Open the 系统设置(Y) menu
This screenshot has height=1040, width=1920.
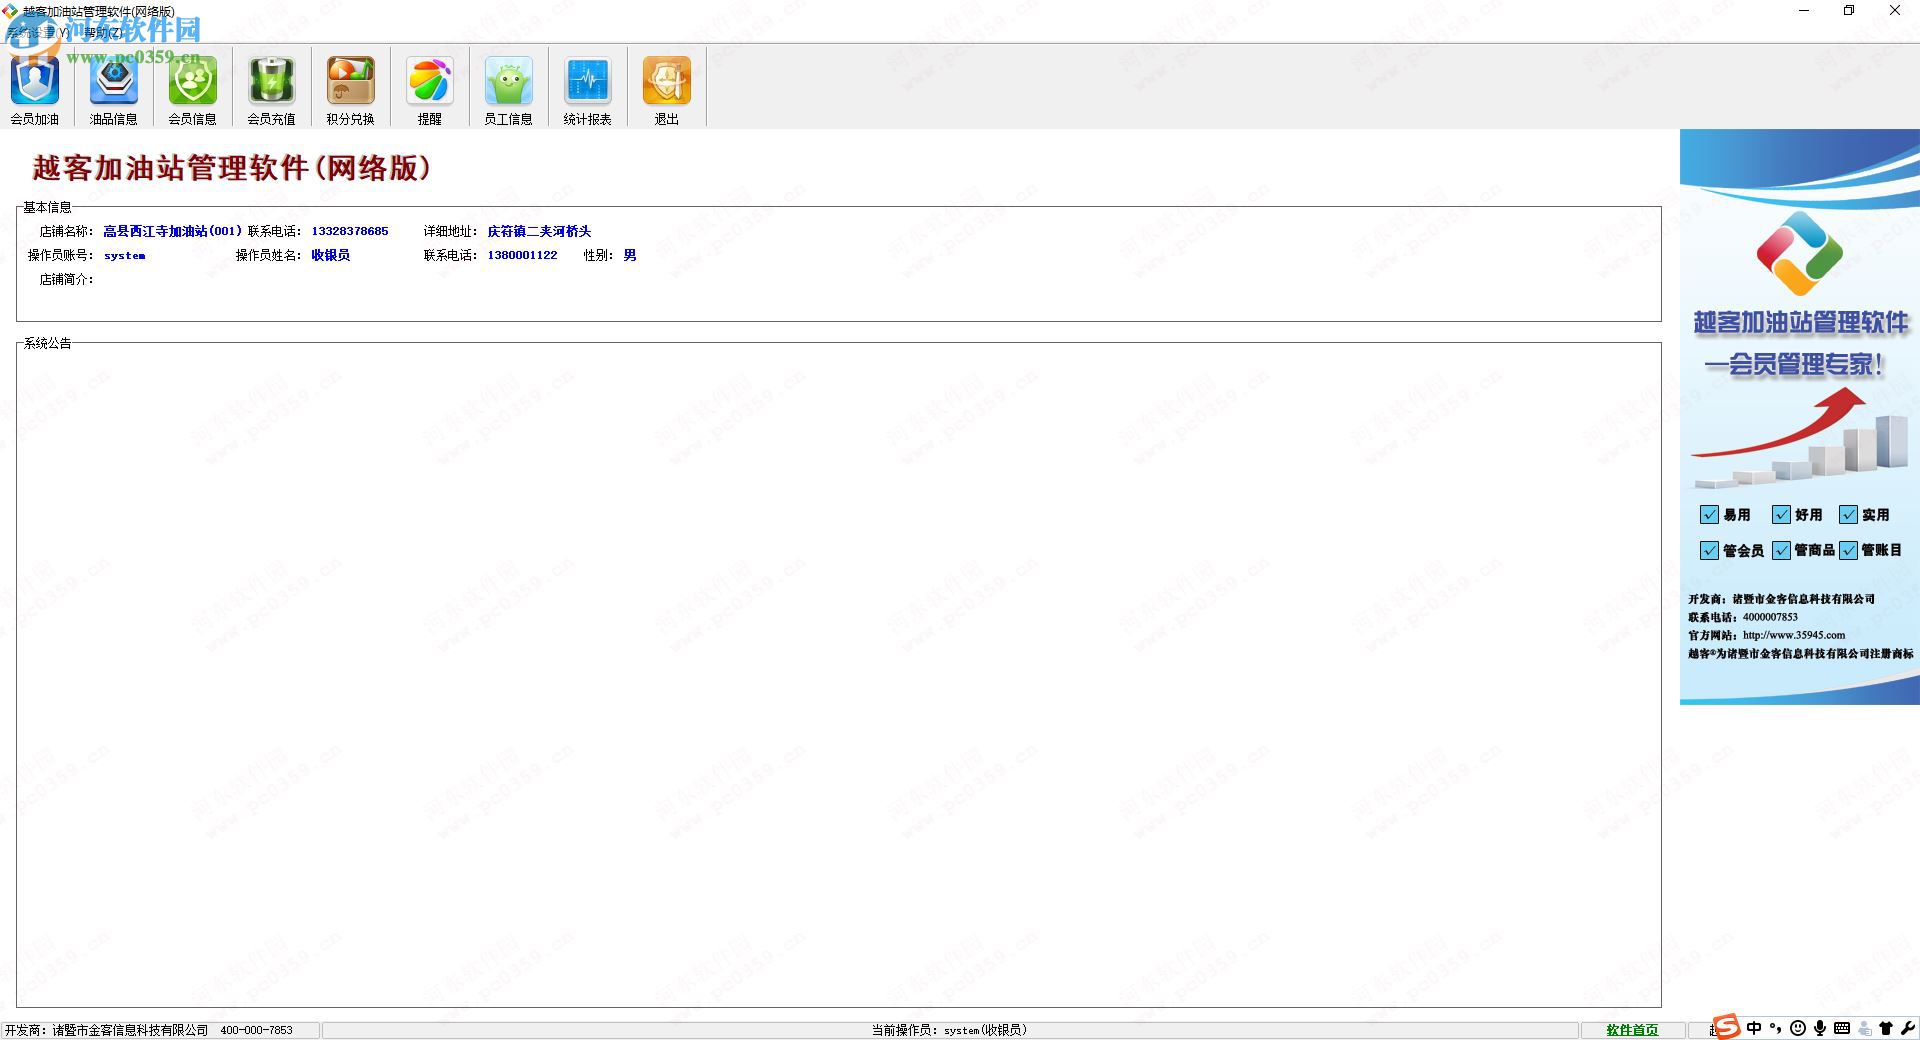point(38,32)
